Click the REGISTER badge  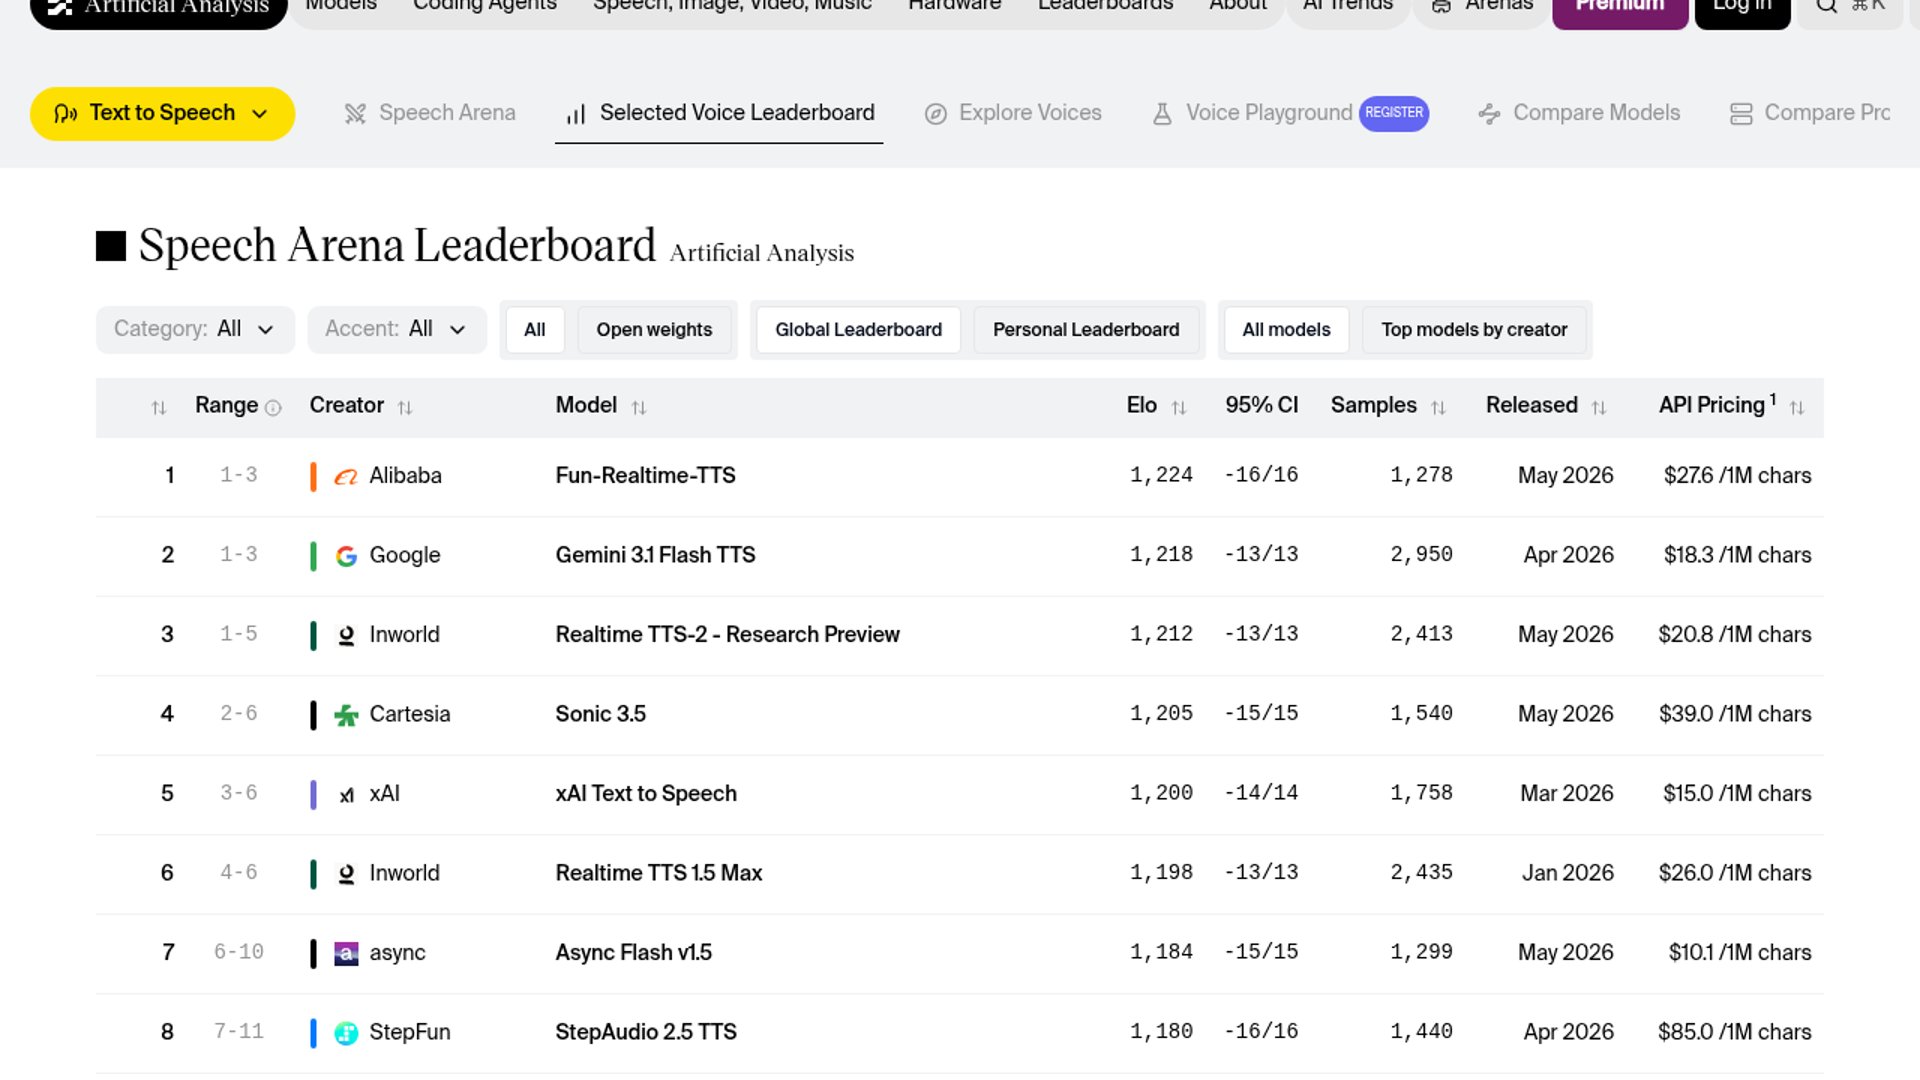click(1394, 113)
